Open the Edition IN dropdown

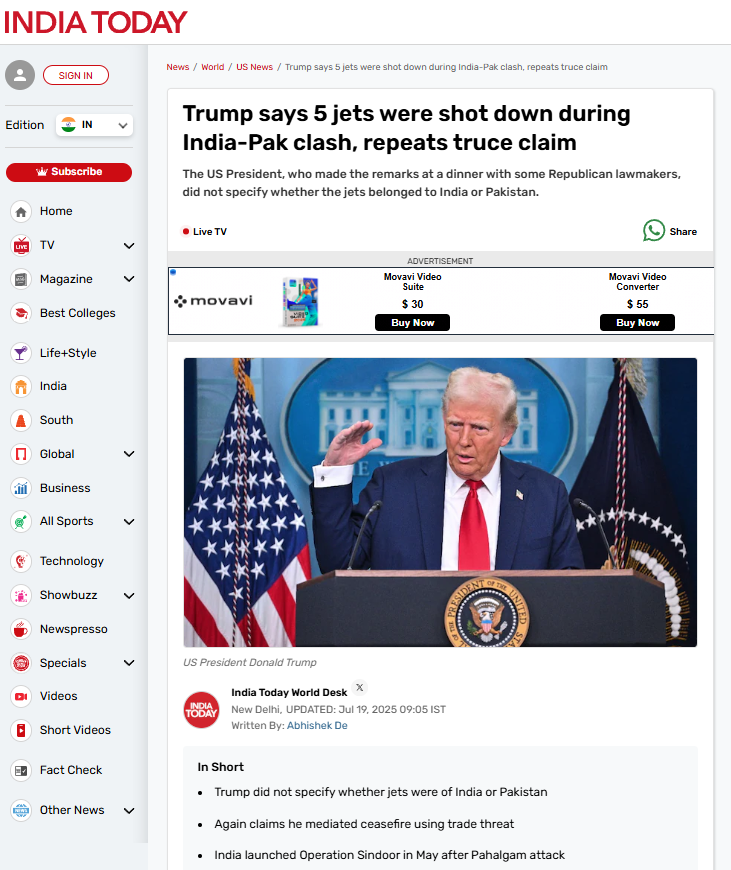94,125
